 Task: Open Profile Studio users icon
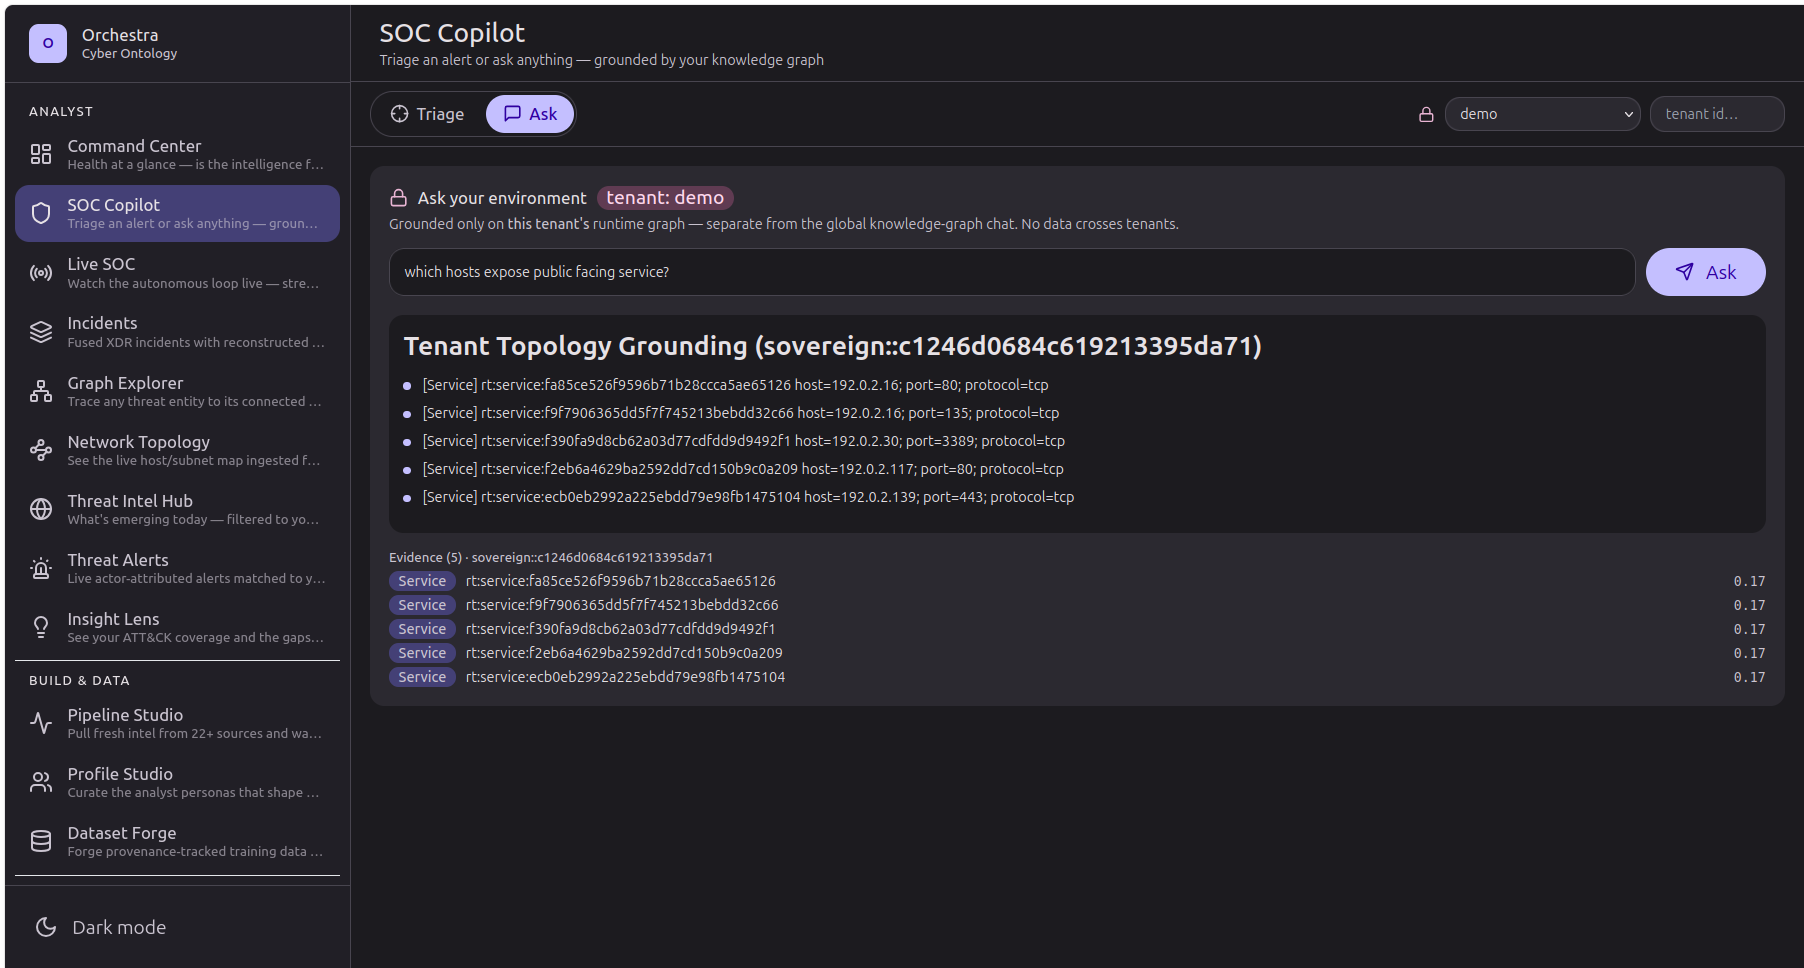click(41, 782)
